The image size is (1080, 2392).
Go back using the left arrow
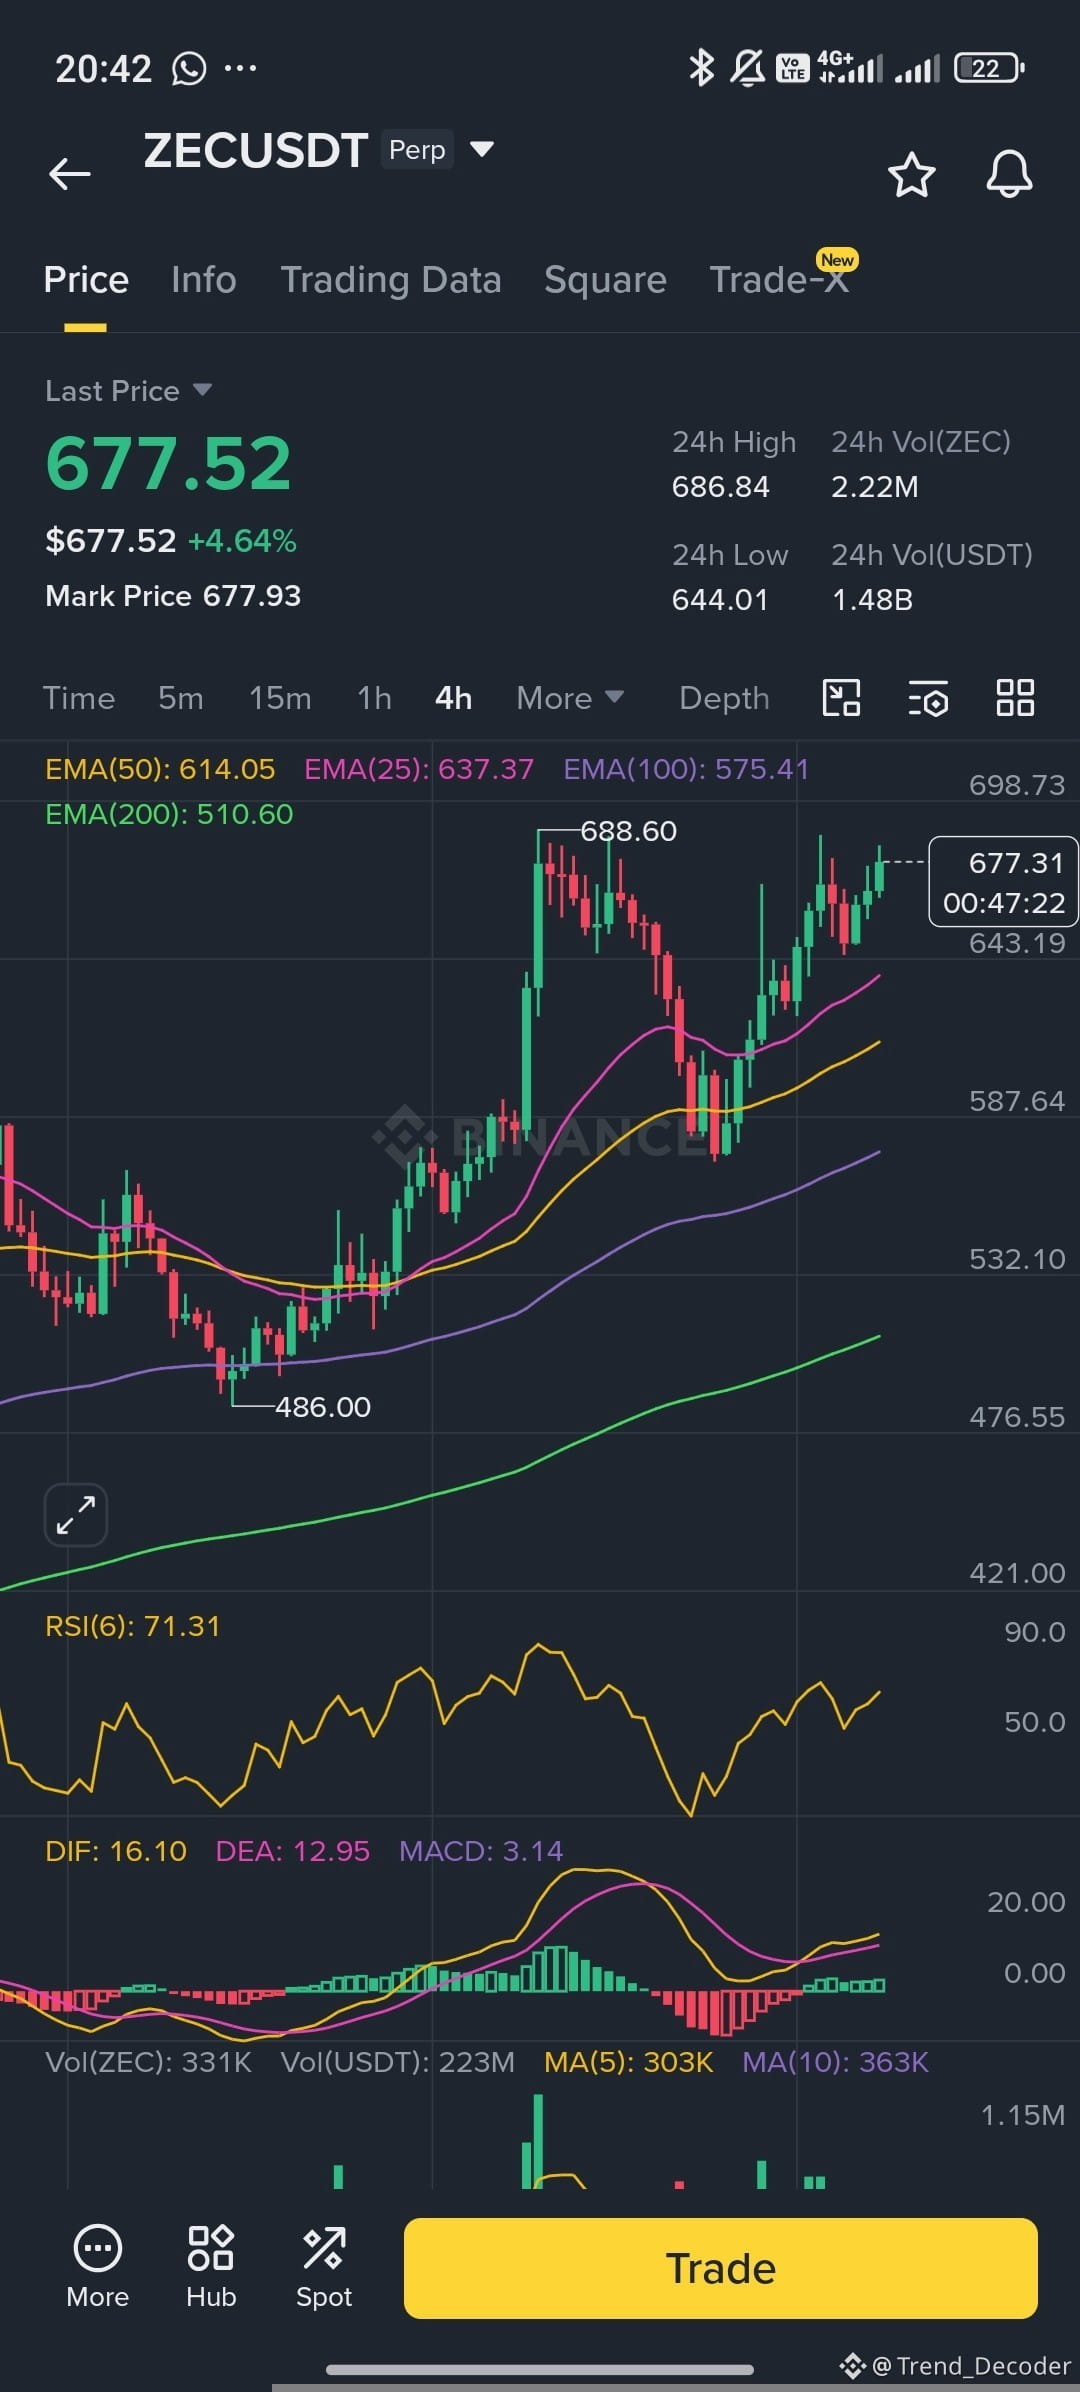click(x=69, y=173)
